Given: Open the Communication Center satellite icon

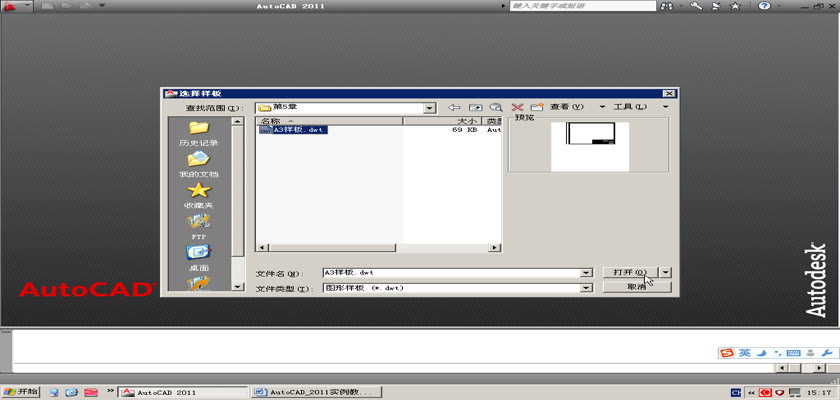Looking at the screenshot, I should 716,6.
